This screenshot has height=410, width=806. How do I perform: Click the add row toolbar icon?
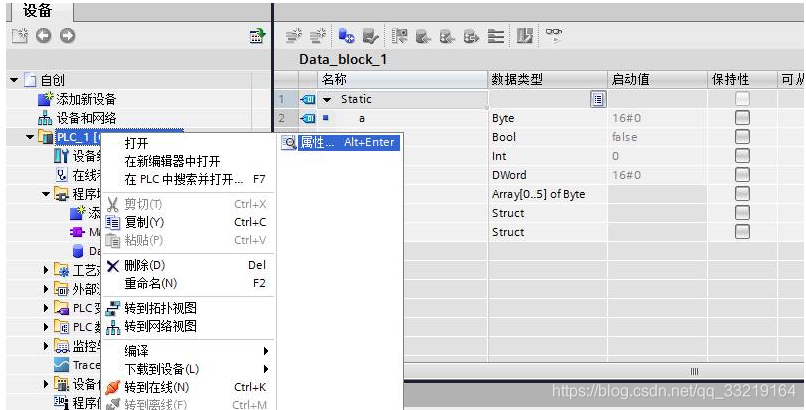pos(318,36)
